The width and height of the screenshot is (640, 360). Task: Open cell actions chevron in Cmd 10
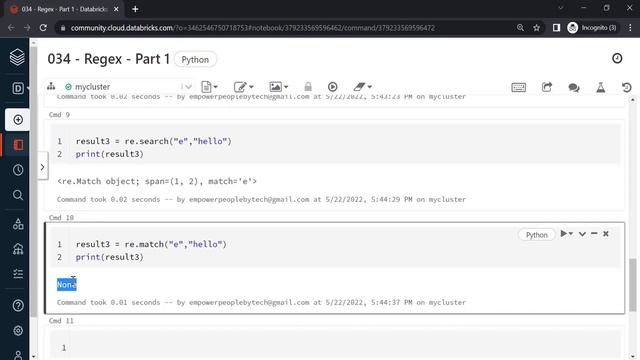[582, 234]
